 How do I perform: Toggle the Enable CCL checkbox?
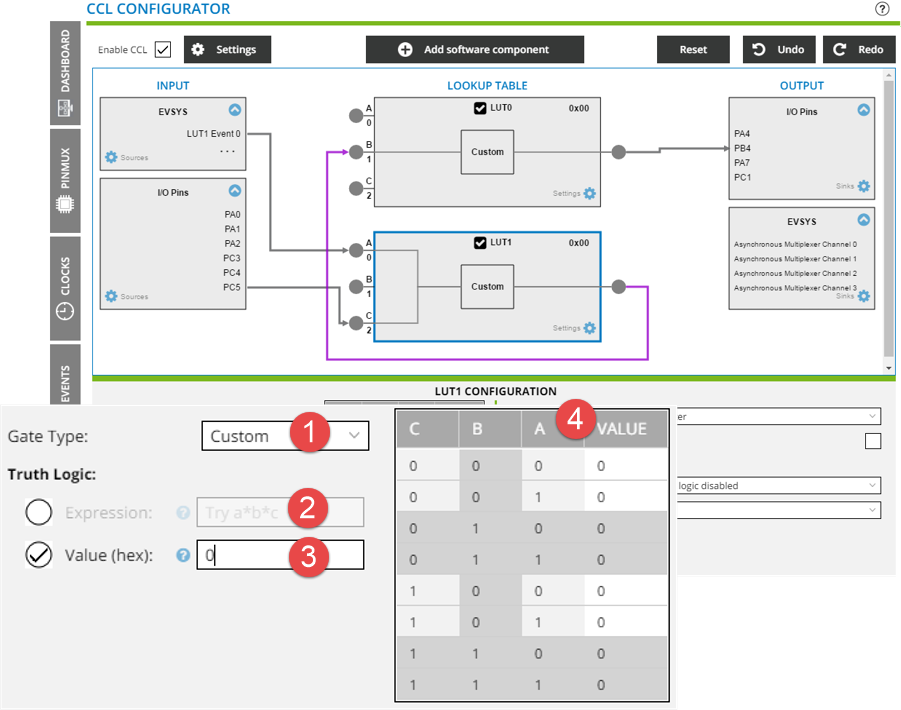pos(163,49)
